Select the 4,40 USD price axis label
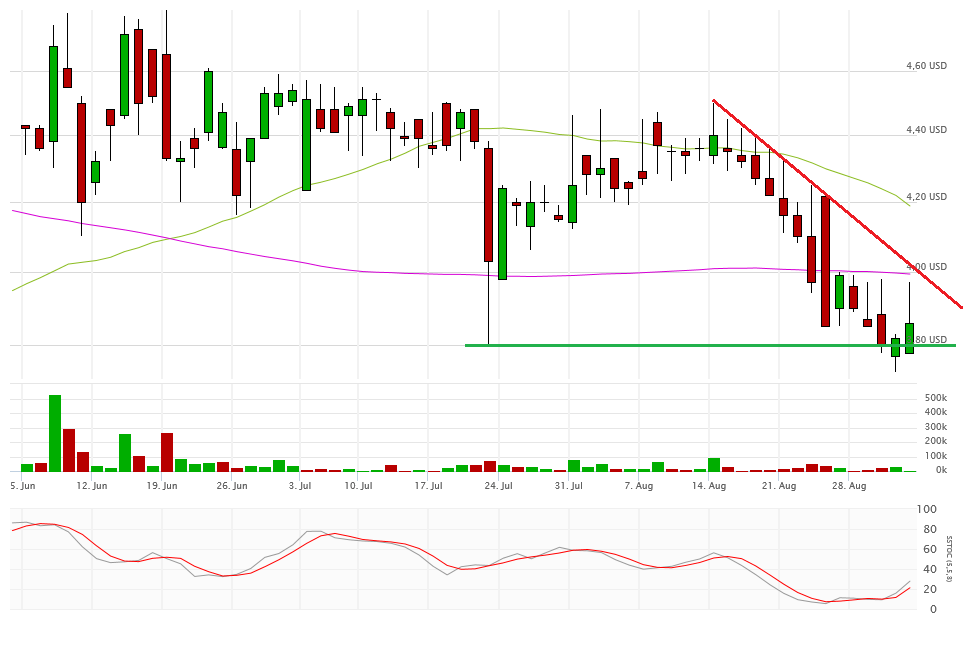Image resolution: width=968 pixels, height=645 pixels. click(925, 130)
